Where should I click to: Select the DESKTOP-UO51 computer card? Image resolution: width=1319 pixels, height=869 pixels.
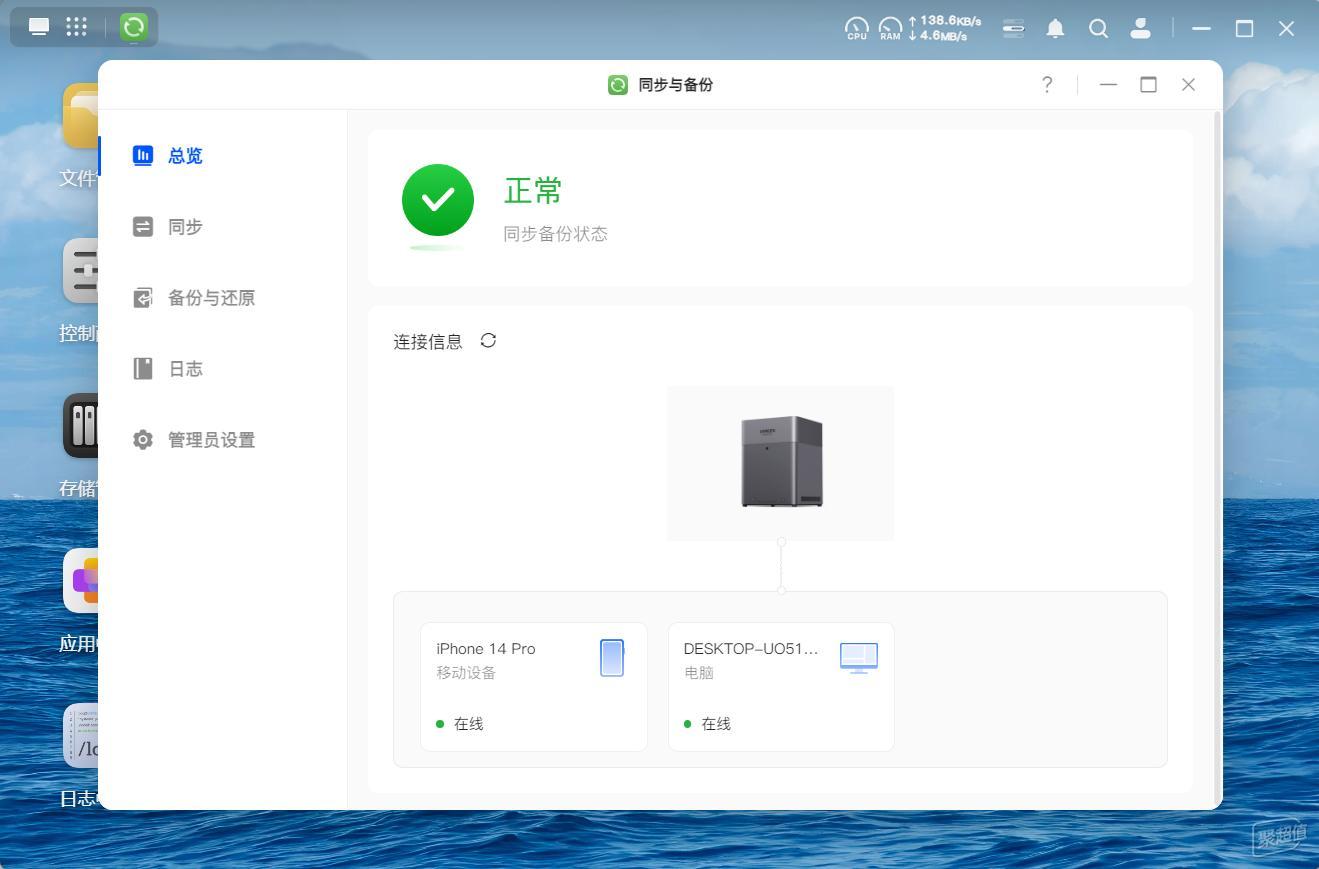click(781, 686)
